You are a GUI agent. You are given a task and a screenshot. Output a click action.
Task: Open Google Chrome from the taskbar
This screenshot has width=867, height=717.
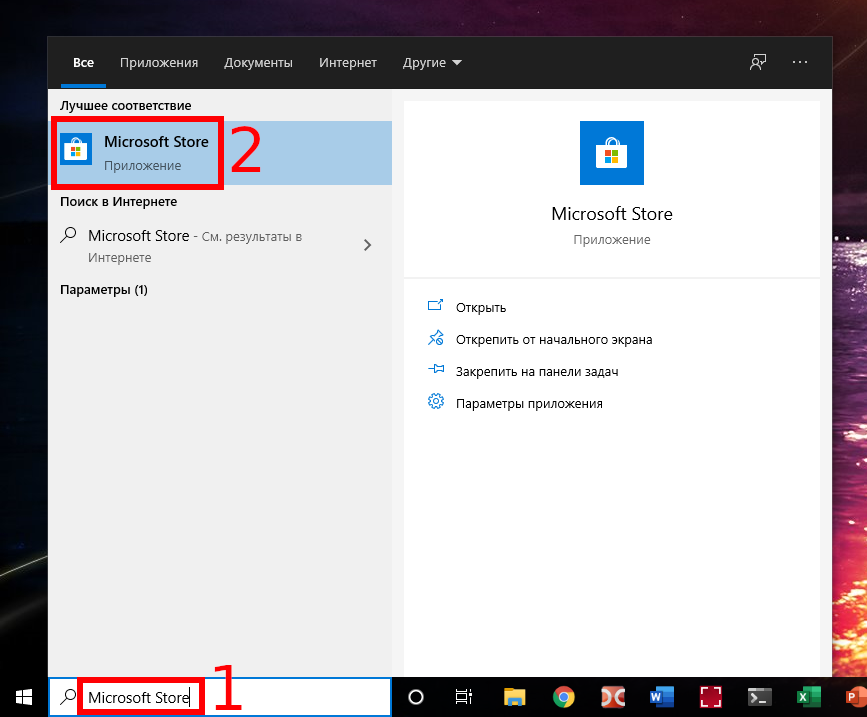(x=563, y=697)
